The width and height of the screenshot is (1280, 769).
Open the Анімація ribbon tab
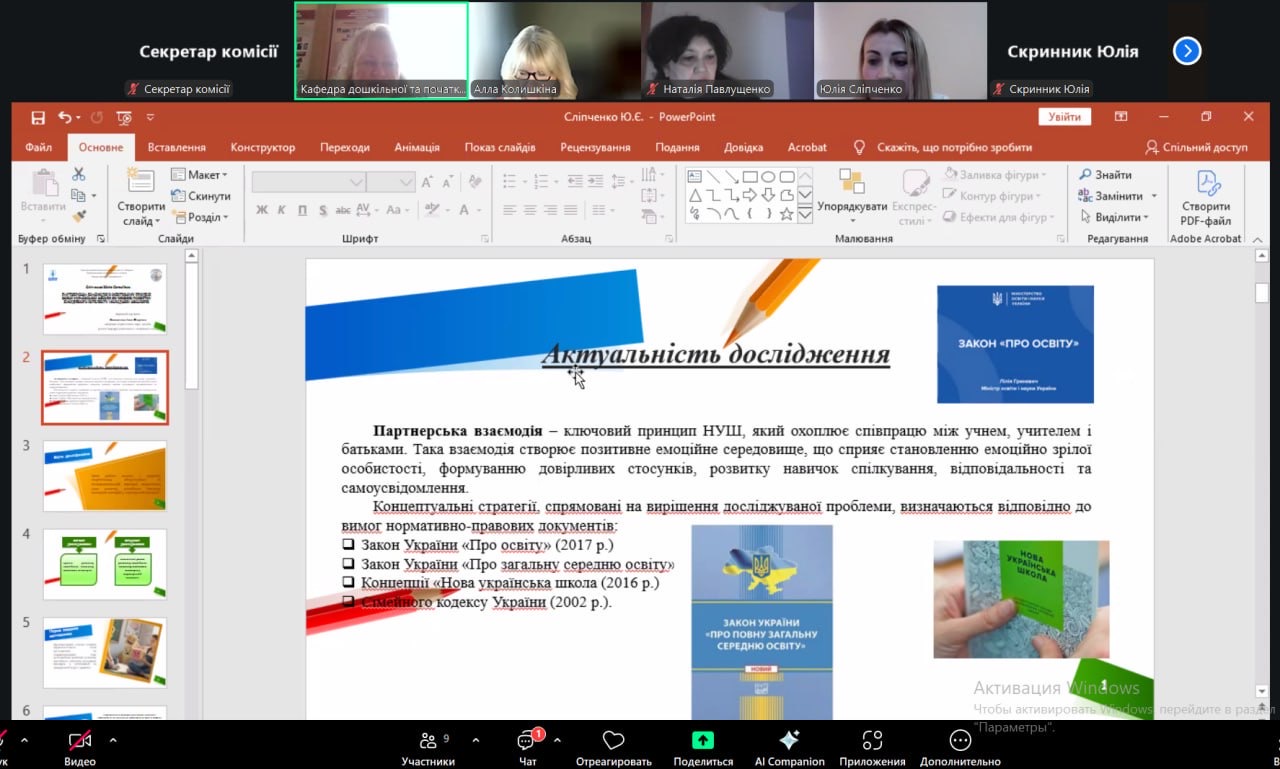click(x=416, y=147)
